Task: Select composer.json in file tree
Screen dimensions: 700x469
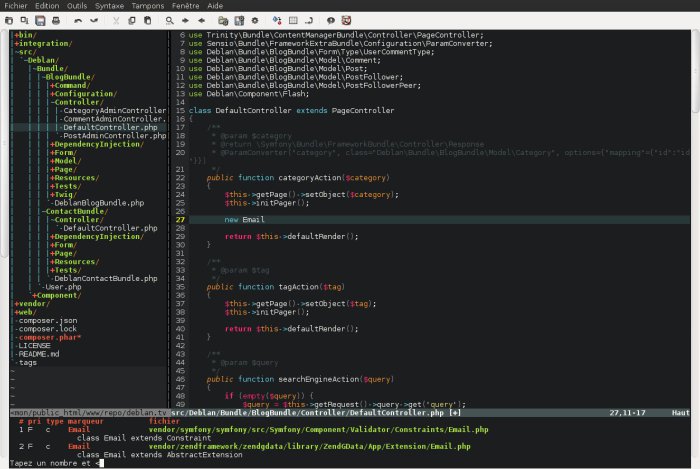Action: coord(47,320)
